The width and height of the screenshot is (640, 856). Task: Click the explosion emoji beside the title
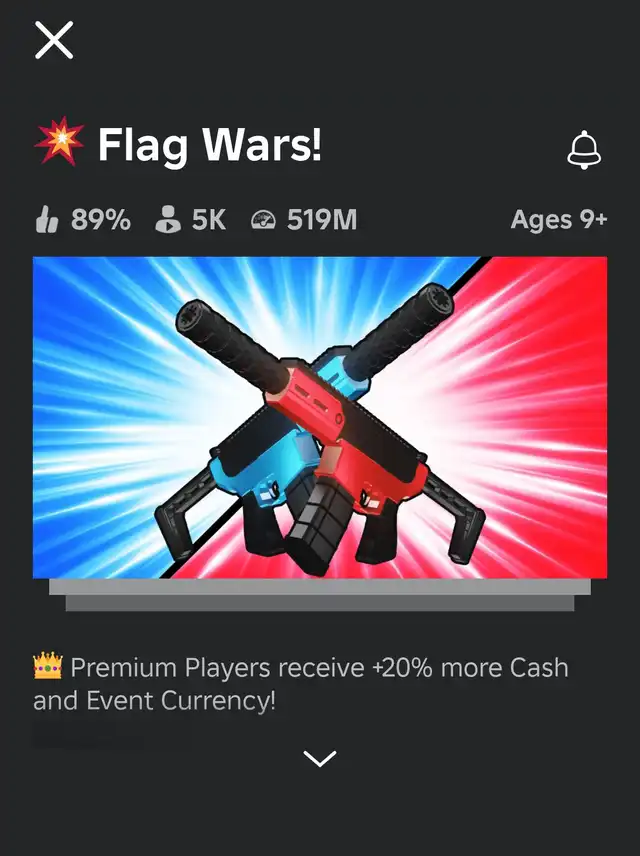pyautogui.click(x=60, y=141)
